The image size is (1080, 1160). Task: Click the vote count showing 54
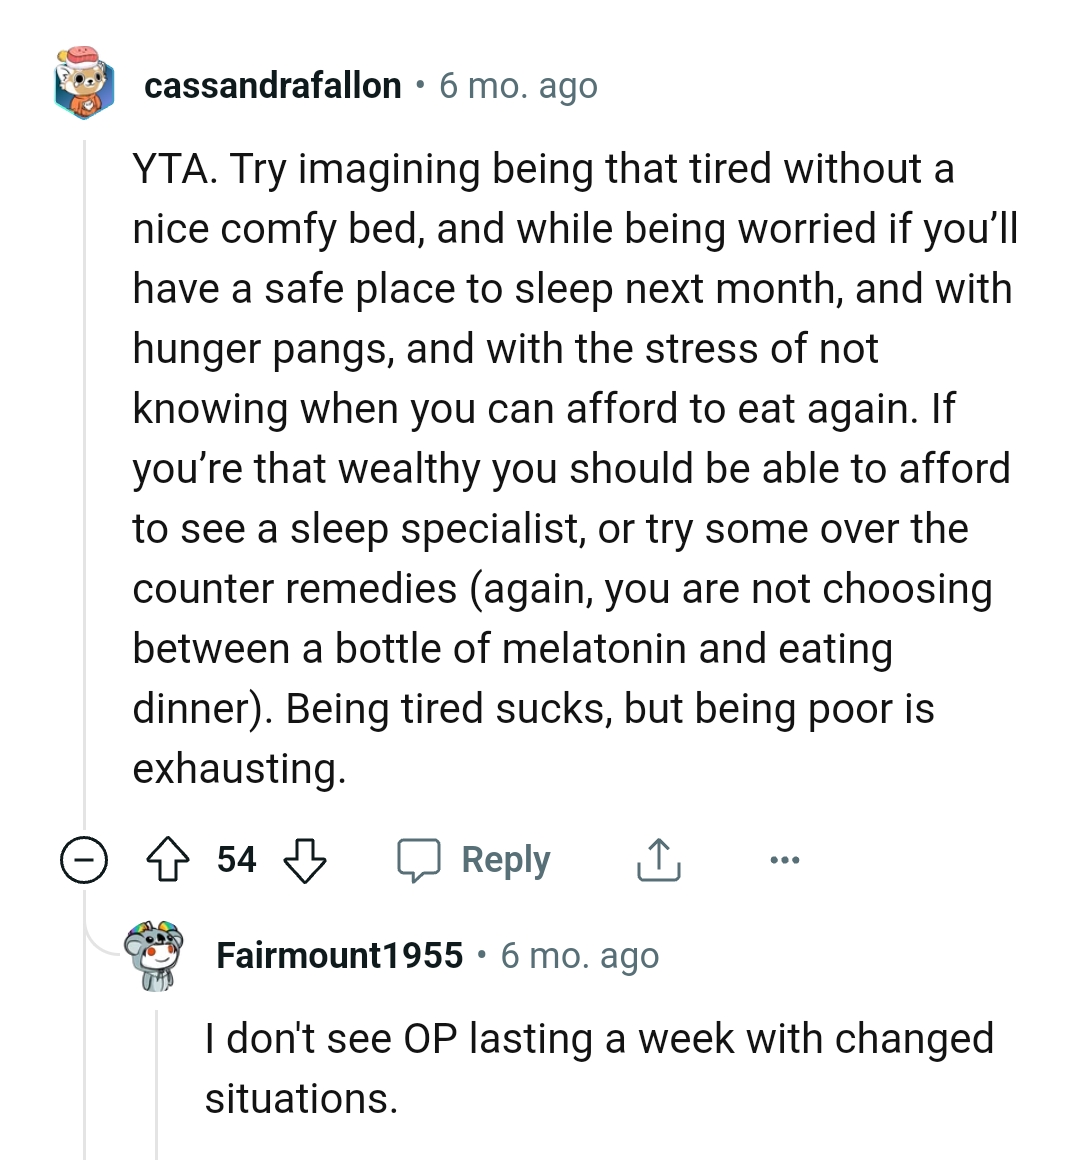point(237,860)
